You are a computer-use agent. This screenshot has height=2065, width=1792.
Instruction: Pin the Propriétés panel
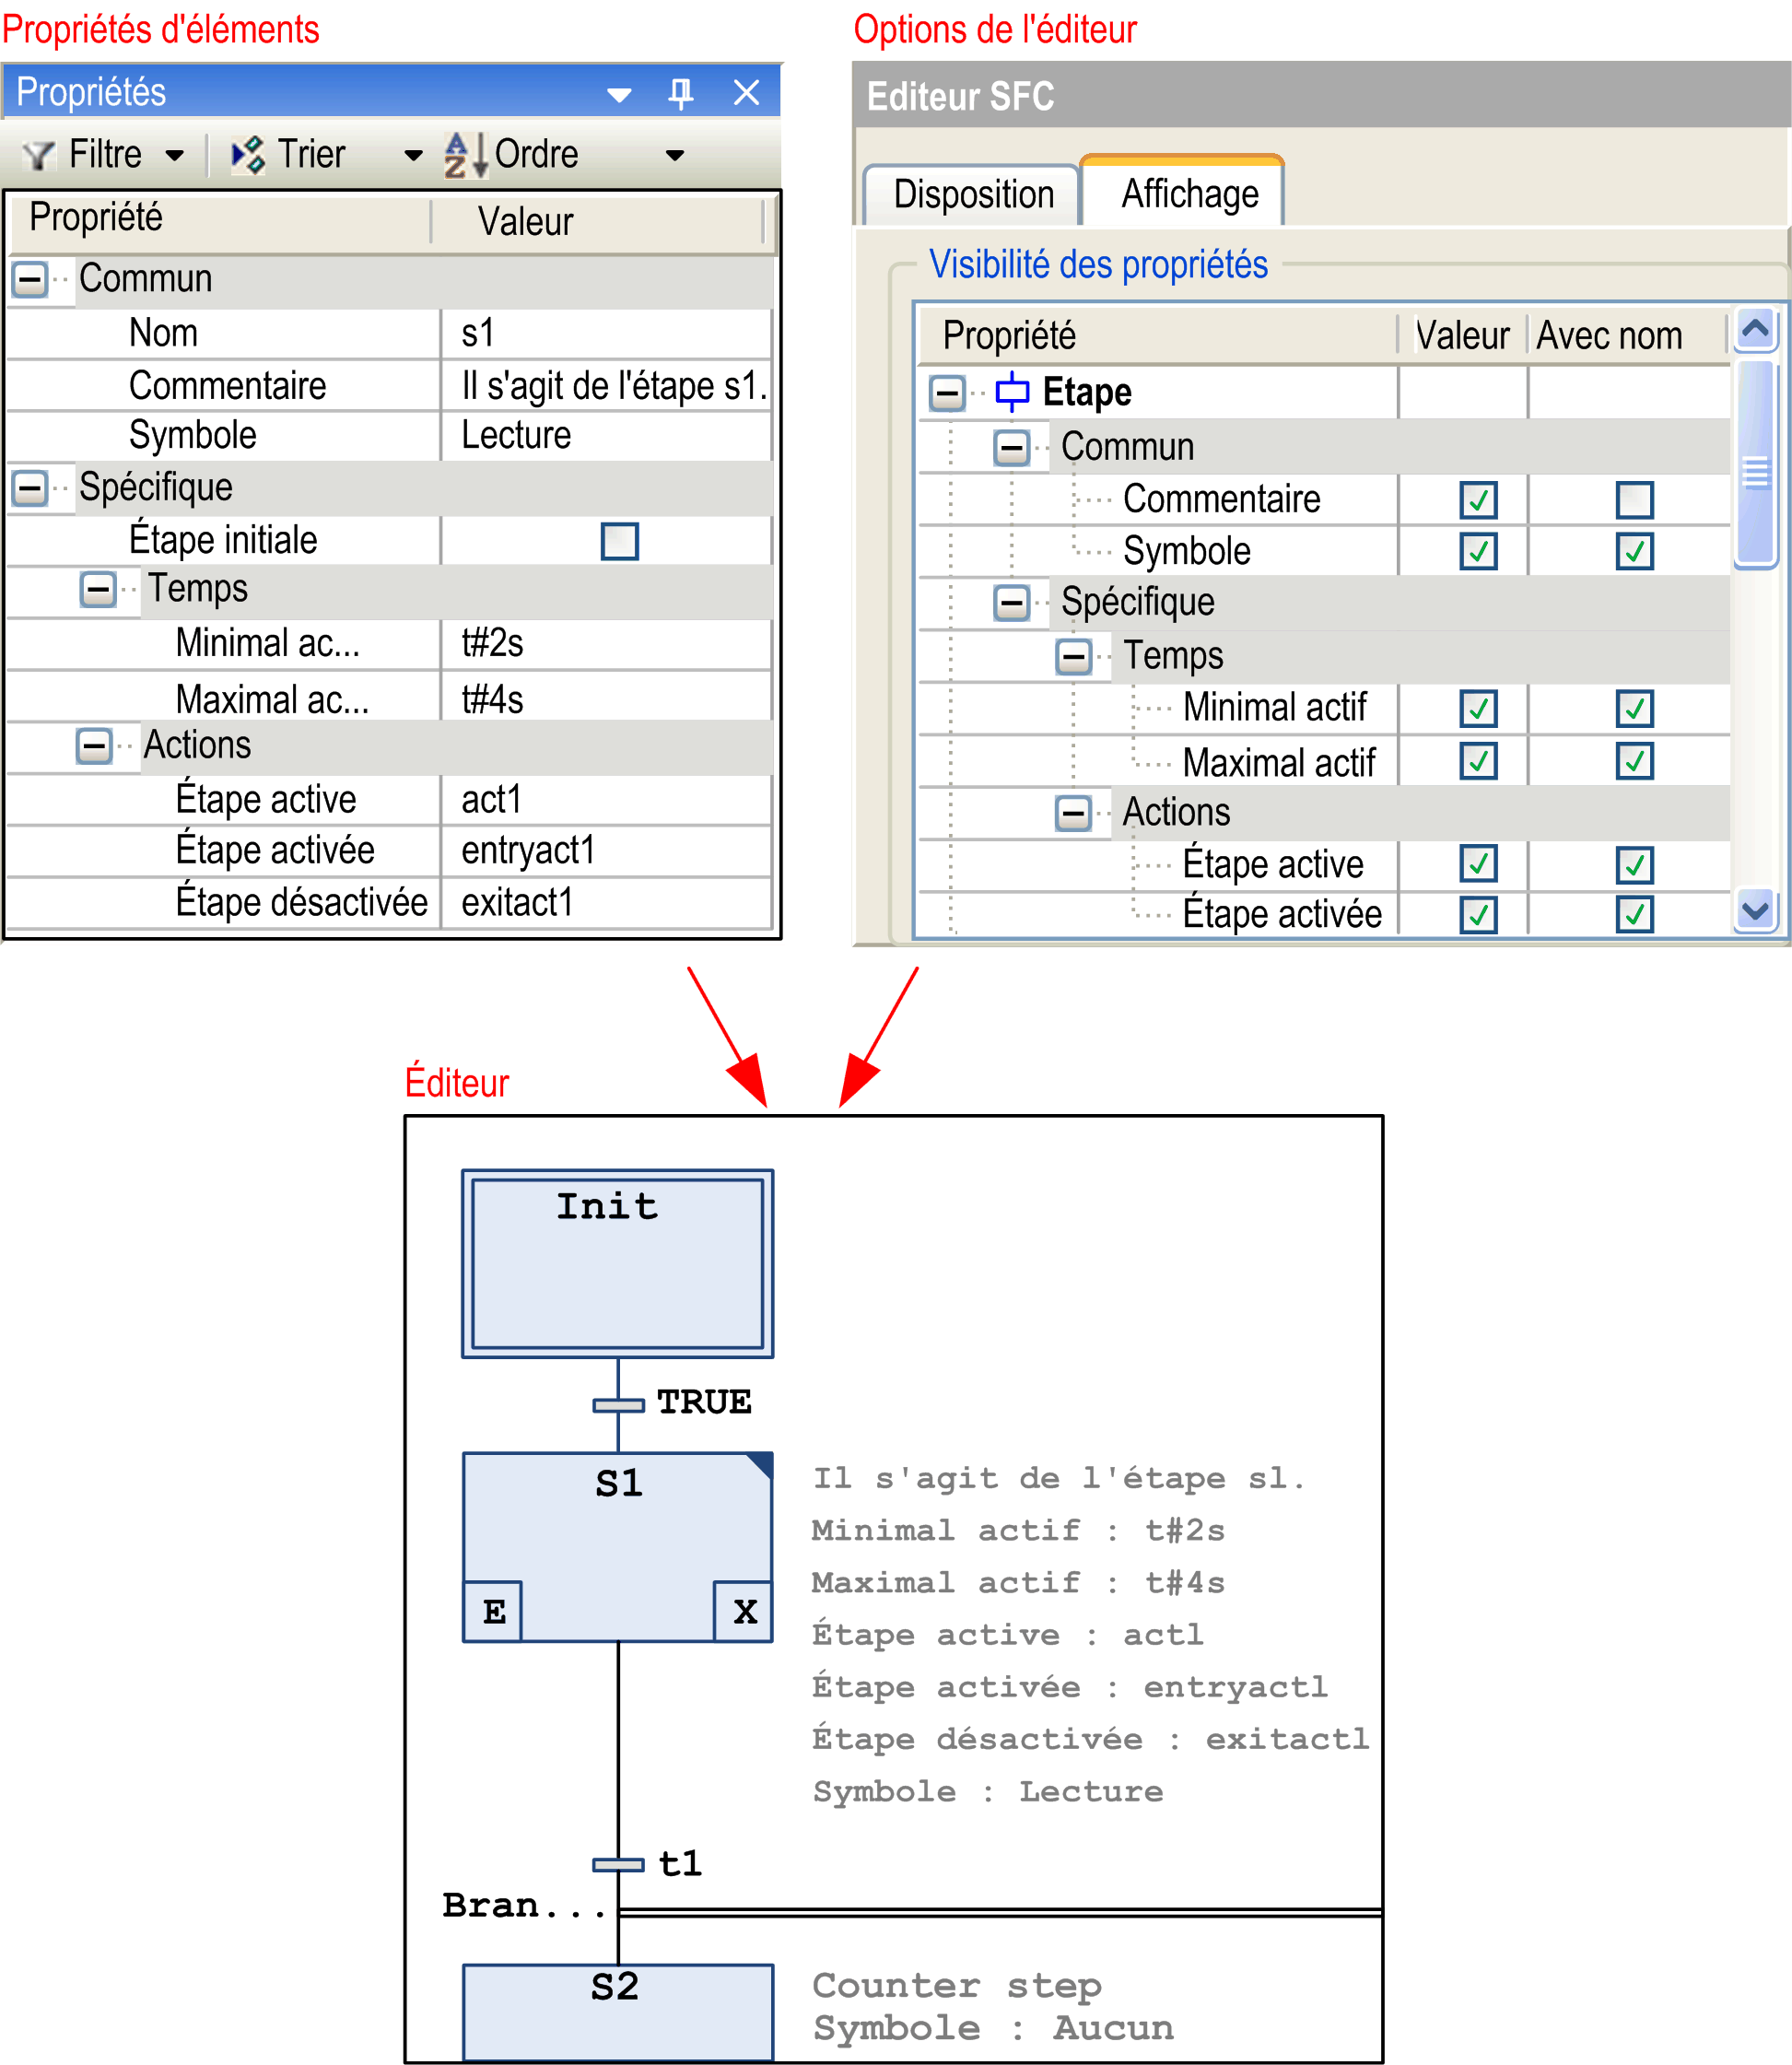(680, 93)
